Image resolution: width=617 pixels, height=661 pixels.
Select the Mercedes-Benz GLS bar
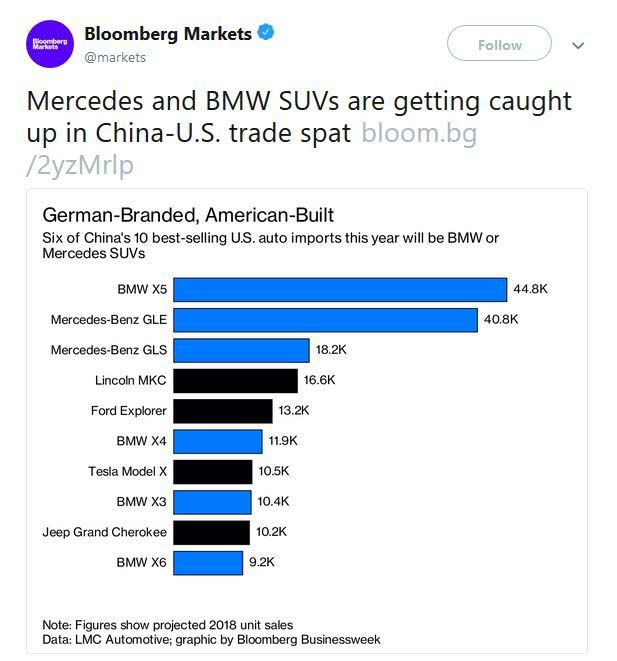point(241,350)
